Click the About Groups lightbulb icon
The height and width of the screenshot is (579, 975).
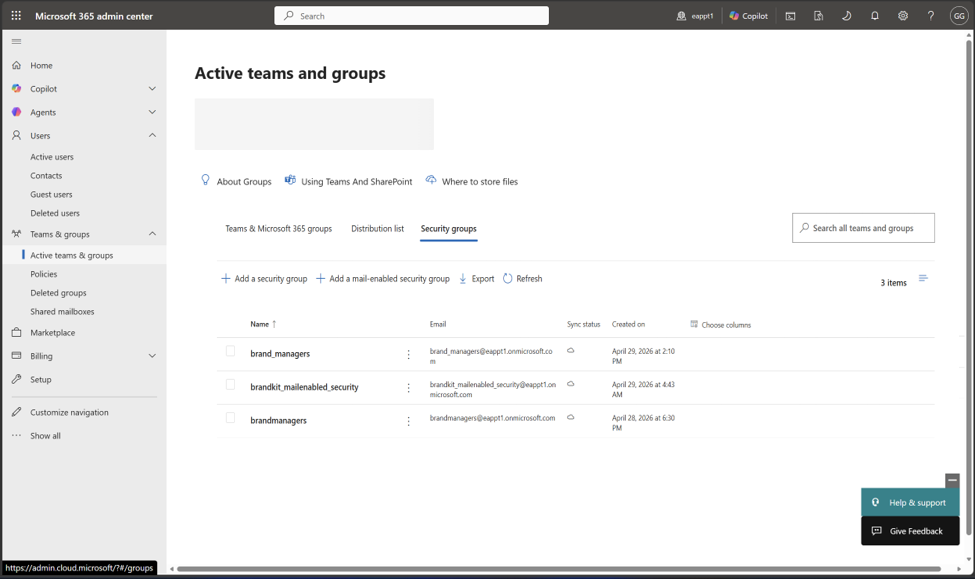tap(205, 180)
